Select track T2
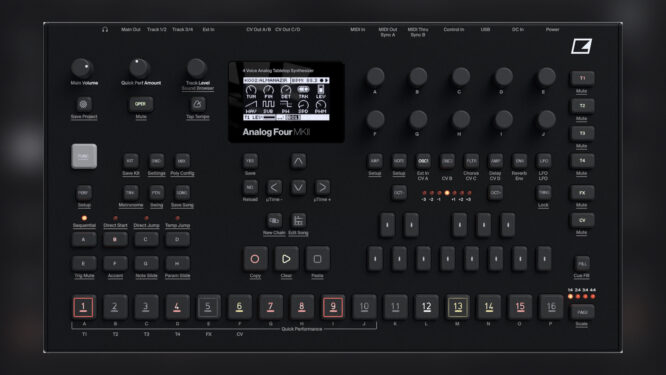666x375 pixels. point(582,106)
